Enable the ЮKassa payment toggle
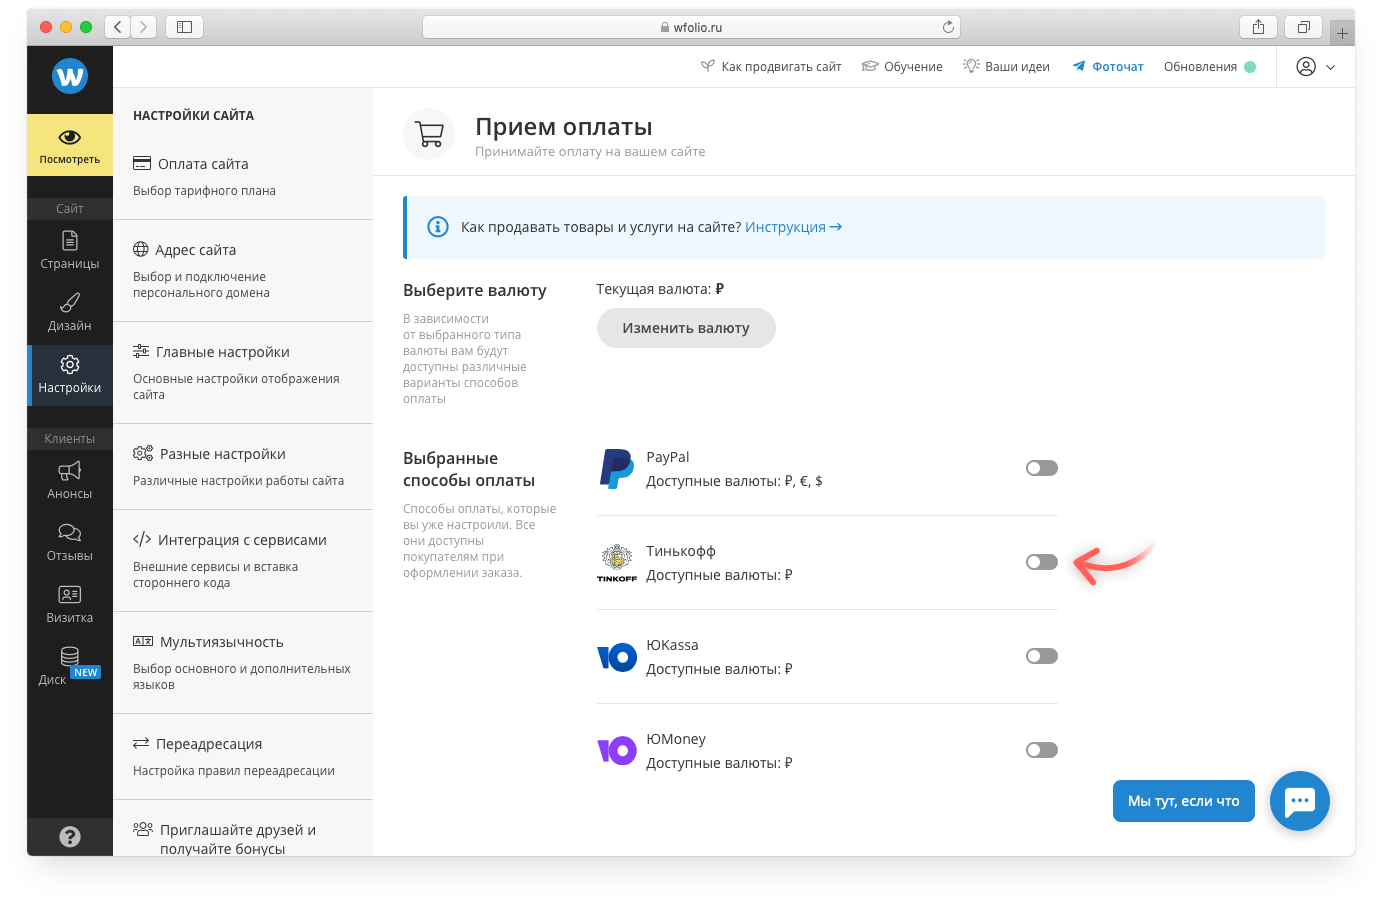Viewport: 1382px width, 900px height. [1042, 656]
